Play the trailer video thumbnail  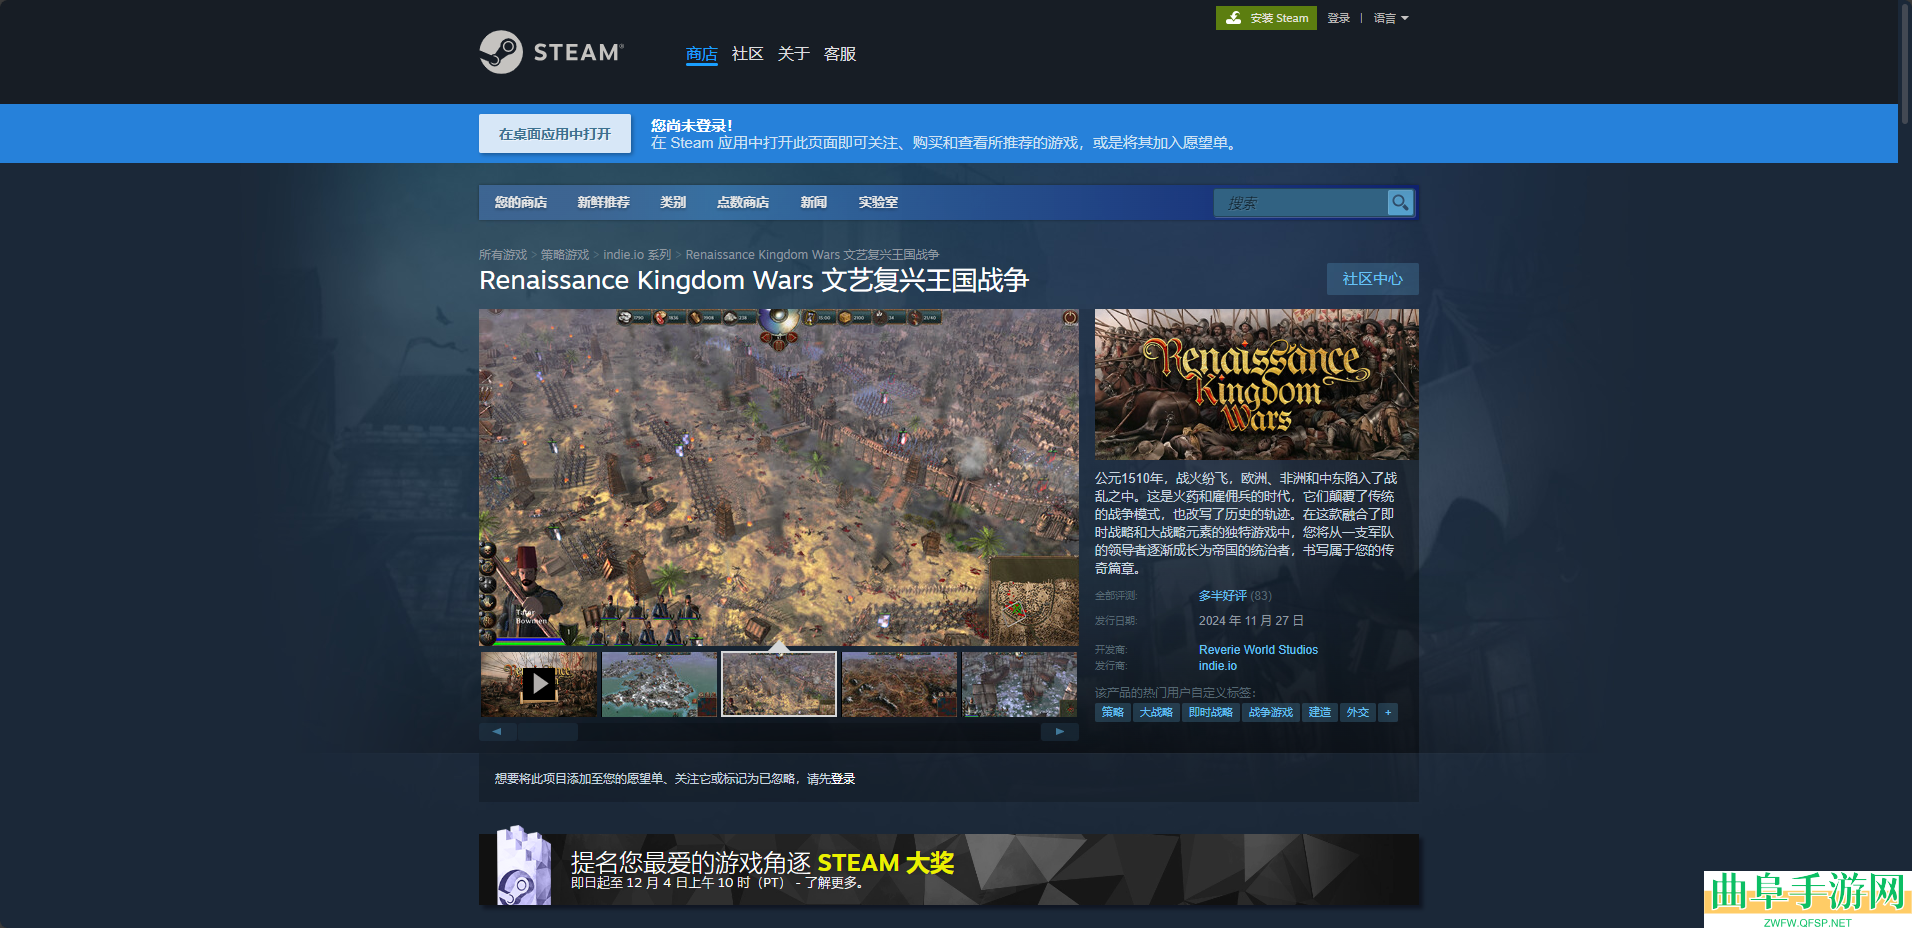(x=539, y=684)
